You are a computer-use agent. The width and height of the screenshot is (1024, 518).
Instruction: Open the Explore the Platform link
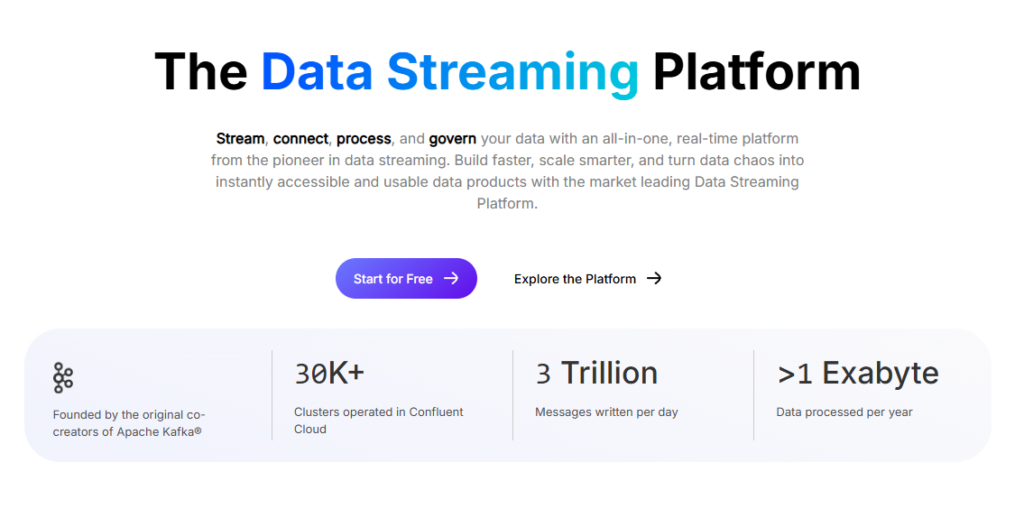(575, 279)
